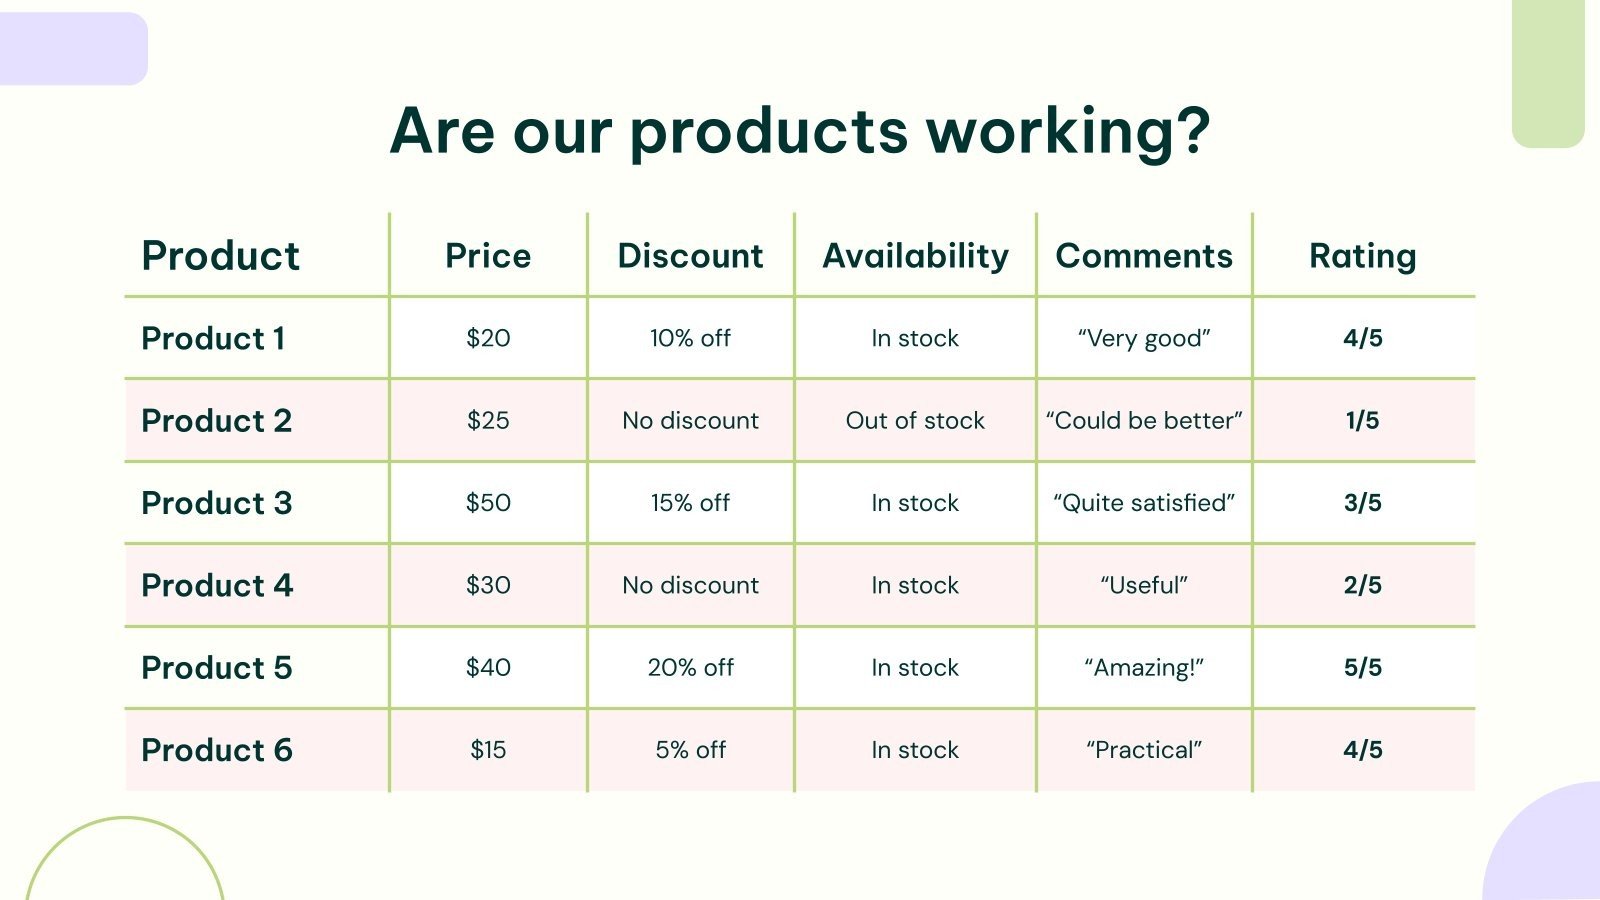
Task: Select the "Out of stock" cell
Action: tap(915, 421)
